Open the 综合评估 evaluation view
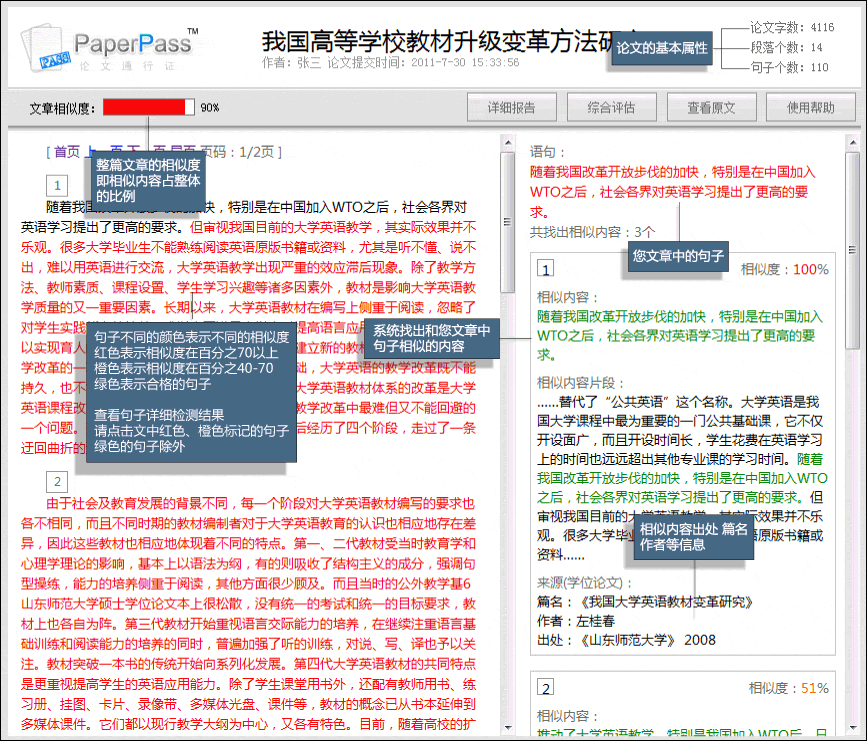Image resolution: width=867 pixels, height=741 pixels. tap(613, 107)
